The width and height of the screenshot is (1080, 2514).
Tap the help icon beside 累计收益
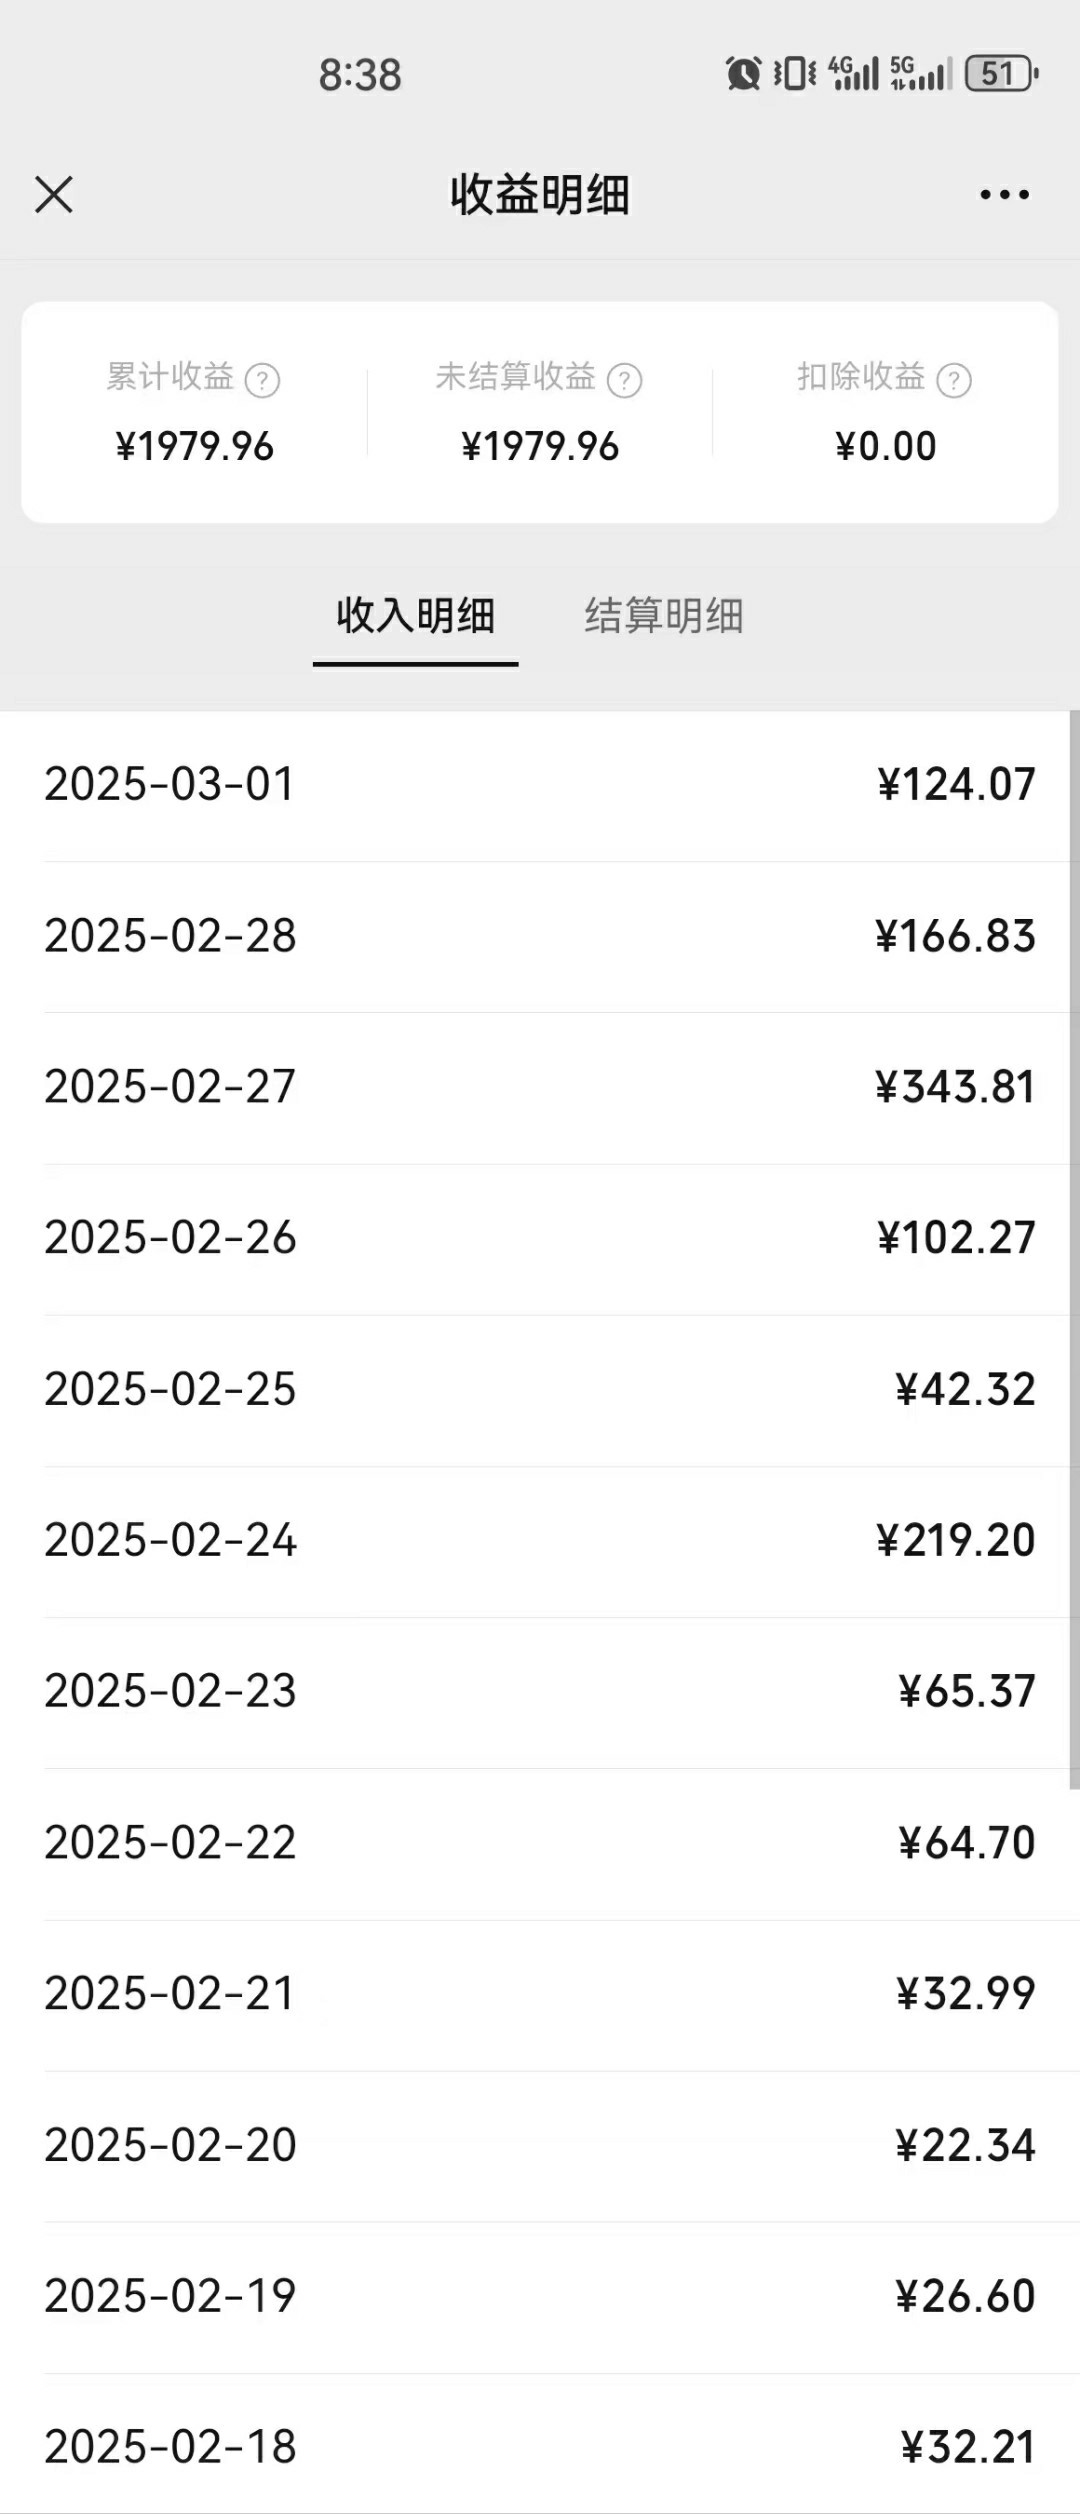pyautogui.click(x=262, y=380)
